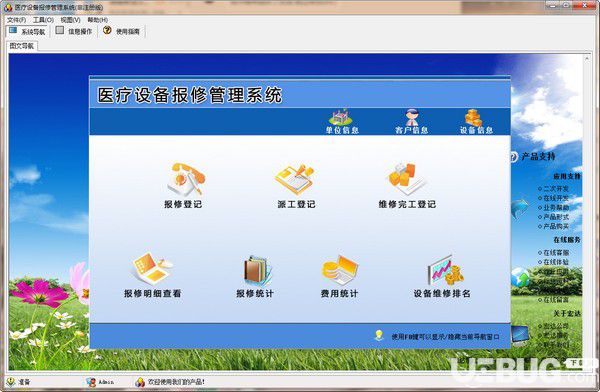
Task: Click the 维修完工登记 text label
Action: [407, 204]
